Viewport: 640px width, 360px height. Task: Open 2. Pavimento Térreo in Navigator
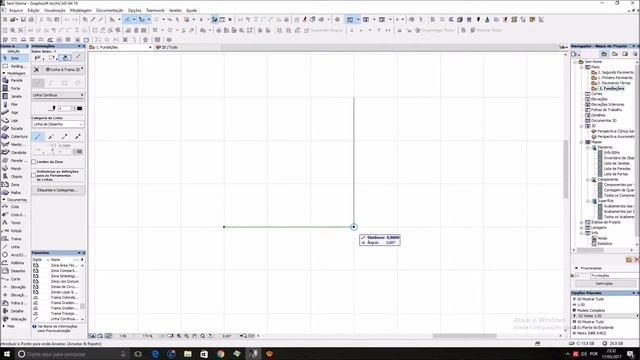click(x=614, y=83)
